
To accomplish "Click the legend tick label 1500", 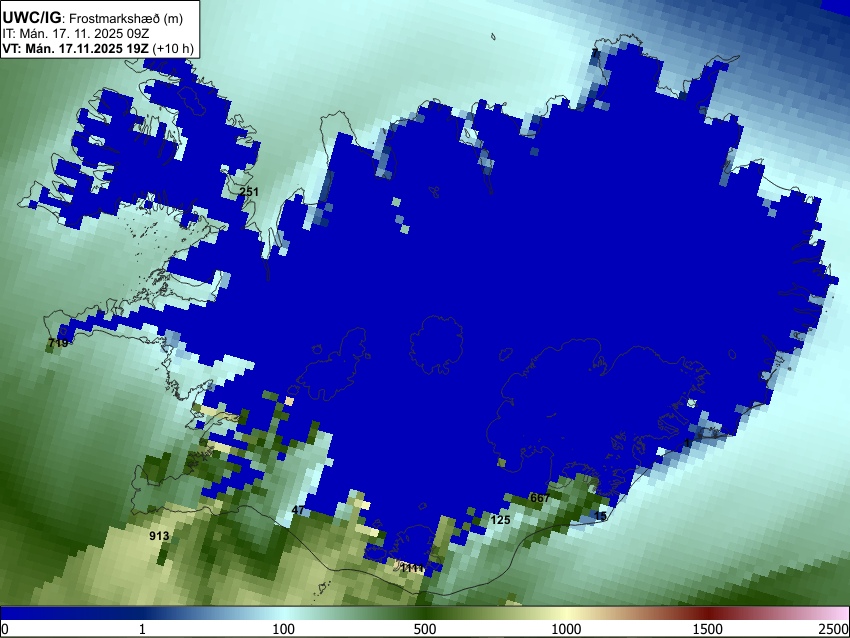I will click(x=708, y=629).
